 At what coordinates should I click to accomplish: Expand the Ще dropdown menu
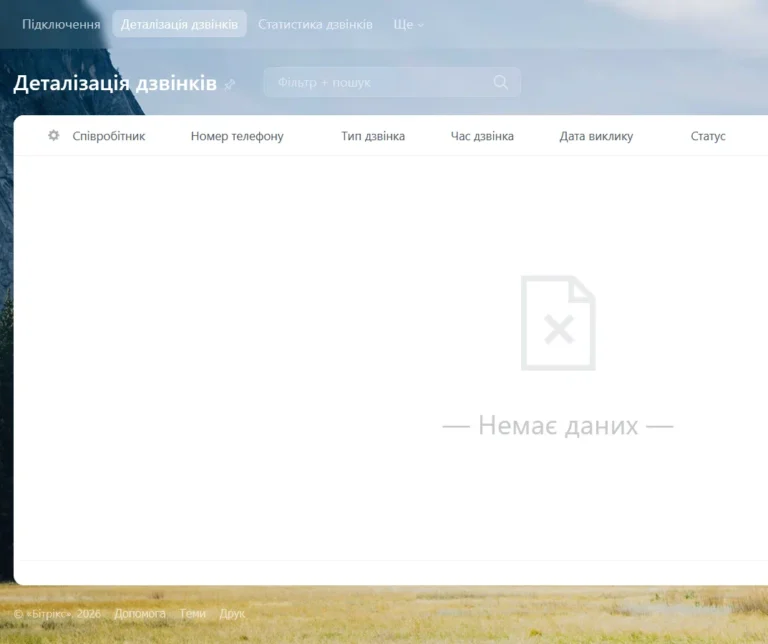[x=408, y=24]
